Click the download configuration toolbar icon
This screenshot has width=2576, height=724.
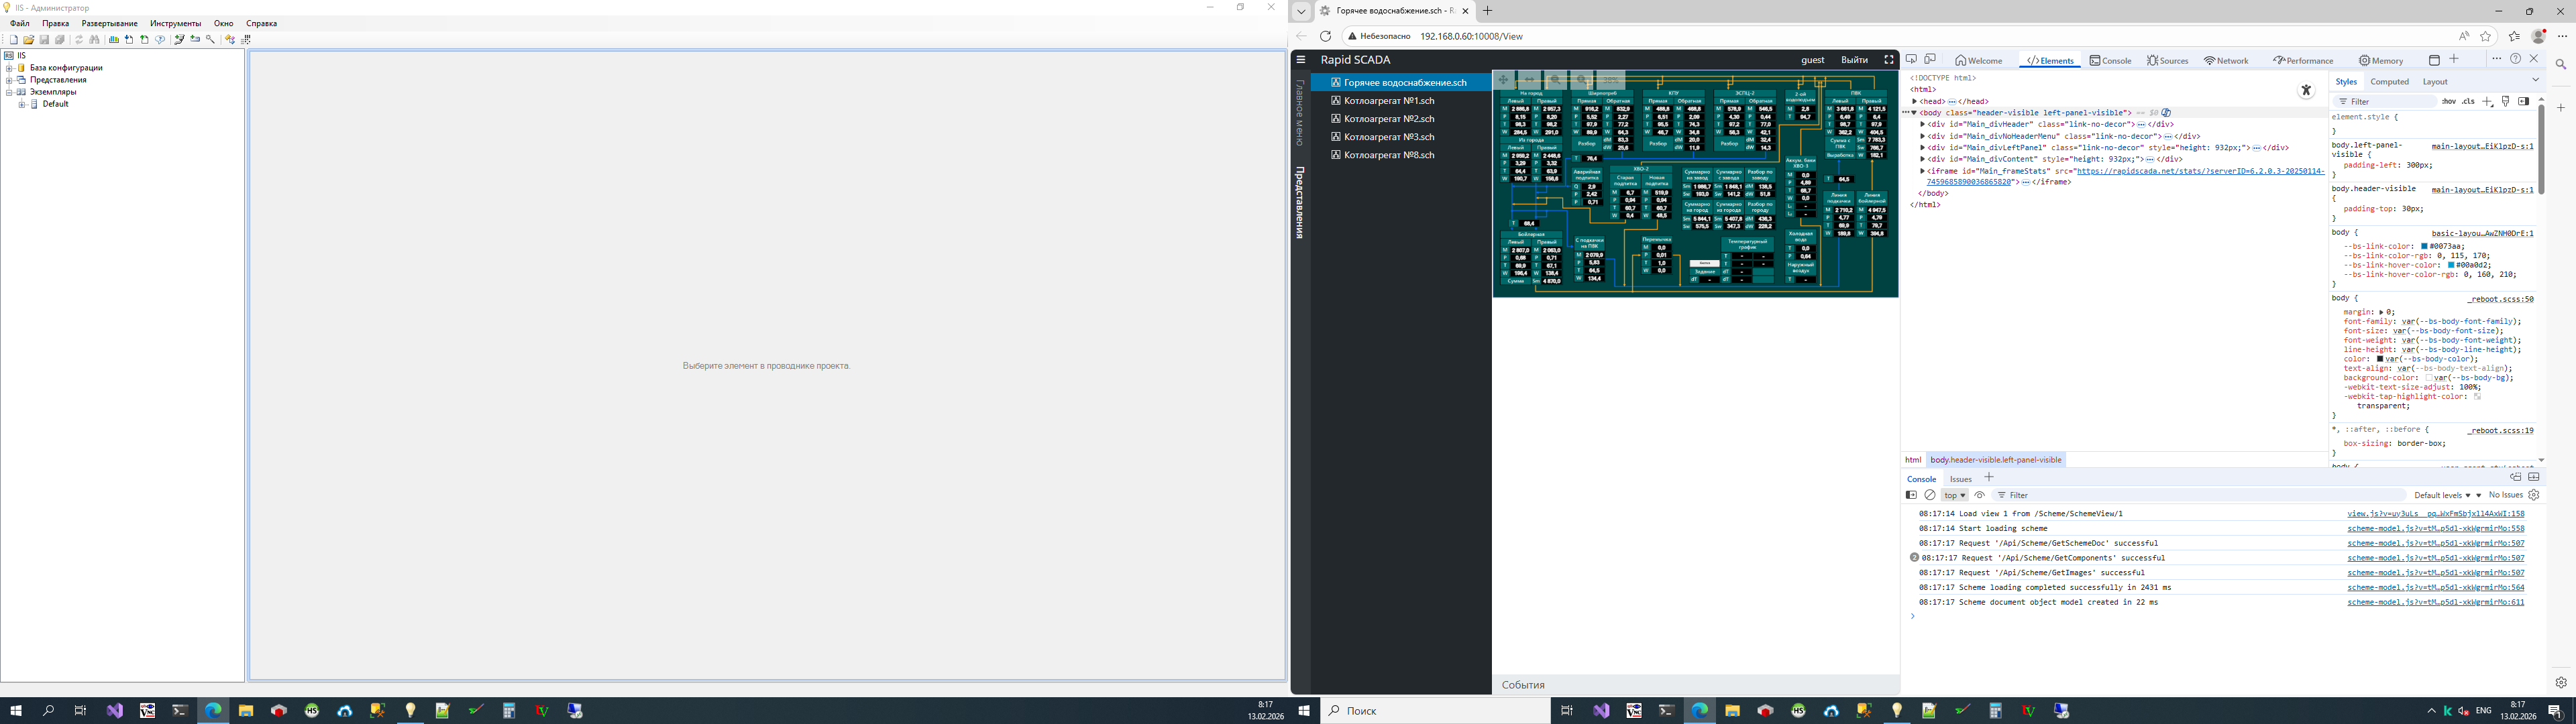pyautogui.click(x=129, y=40)
